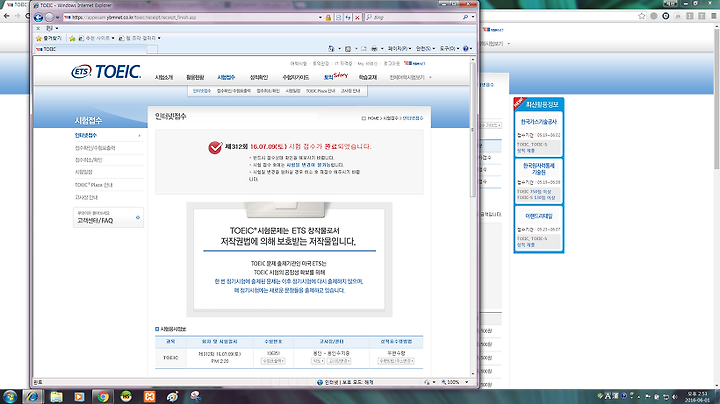Click the taskbar clock showing 2:53
The height and width of the screenshot is (404, 720).
point(697,397)
